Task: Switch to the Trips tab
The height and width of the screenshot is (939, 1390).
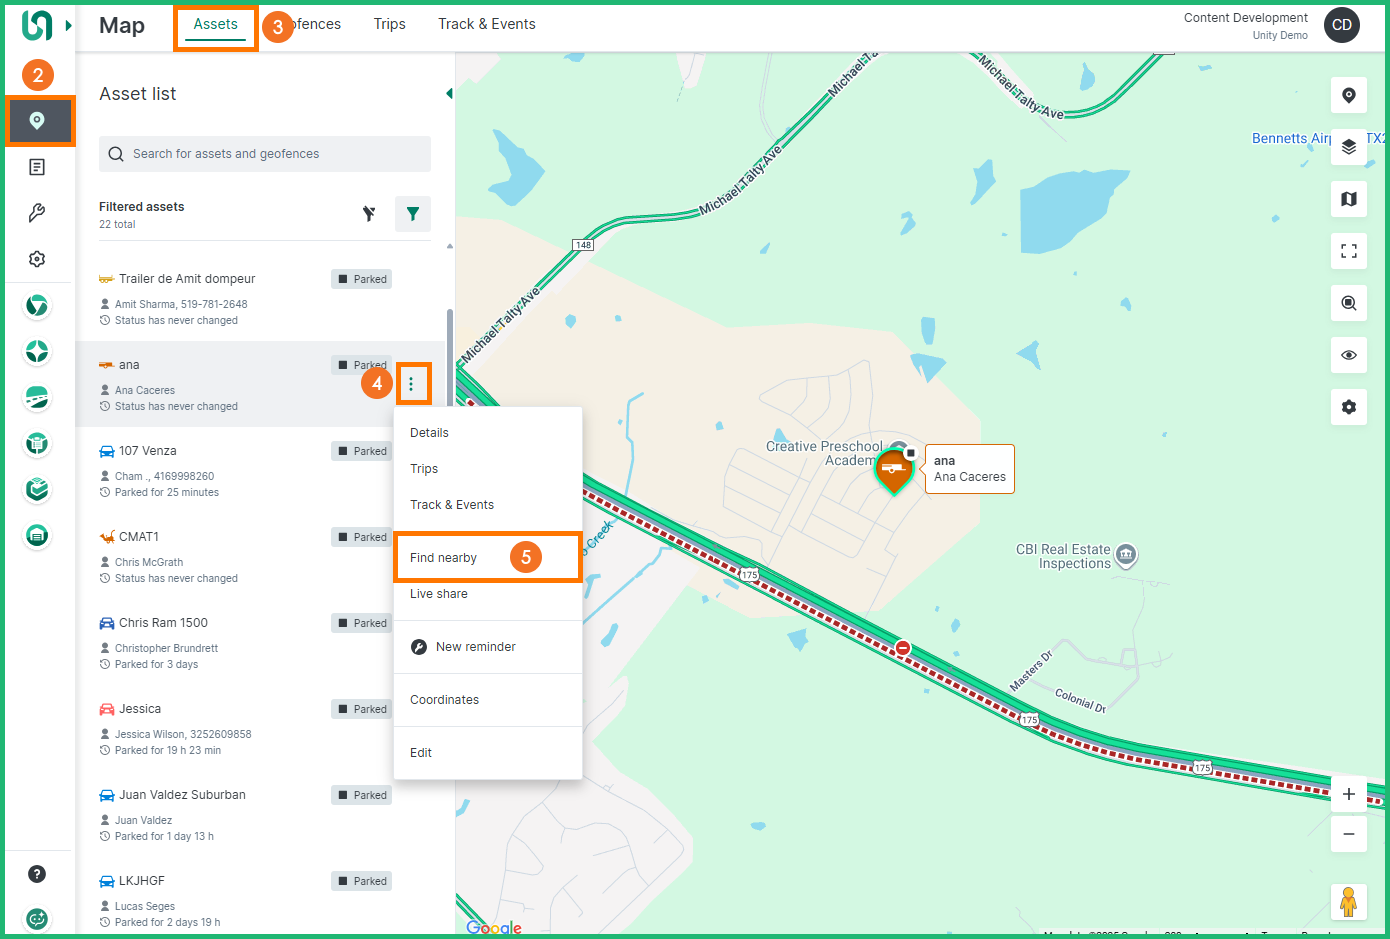Action: [x=389, y=24]
